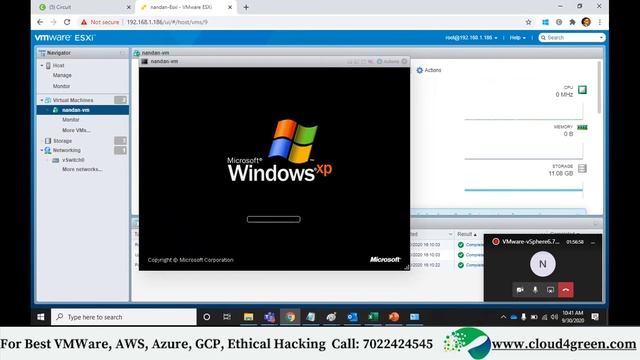The height and width of the screenshot is (360, 640).
Task: Select nandan-vm in the Navigator tree
Action: pos(76,110)
